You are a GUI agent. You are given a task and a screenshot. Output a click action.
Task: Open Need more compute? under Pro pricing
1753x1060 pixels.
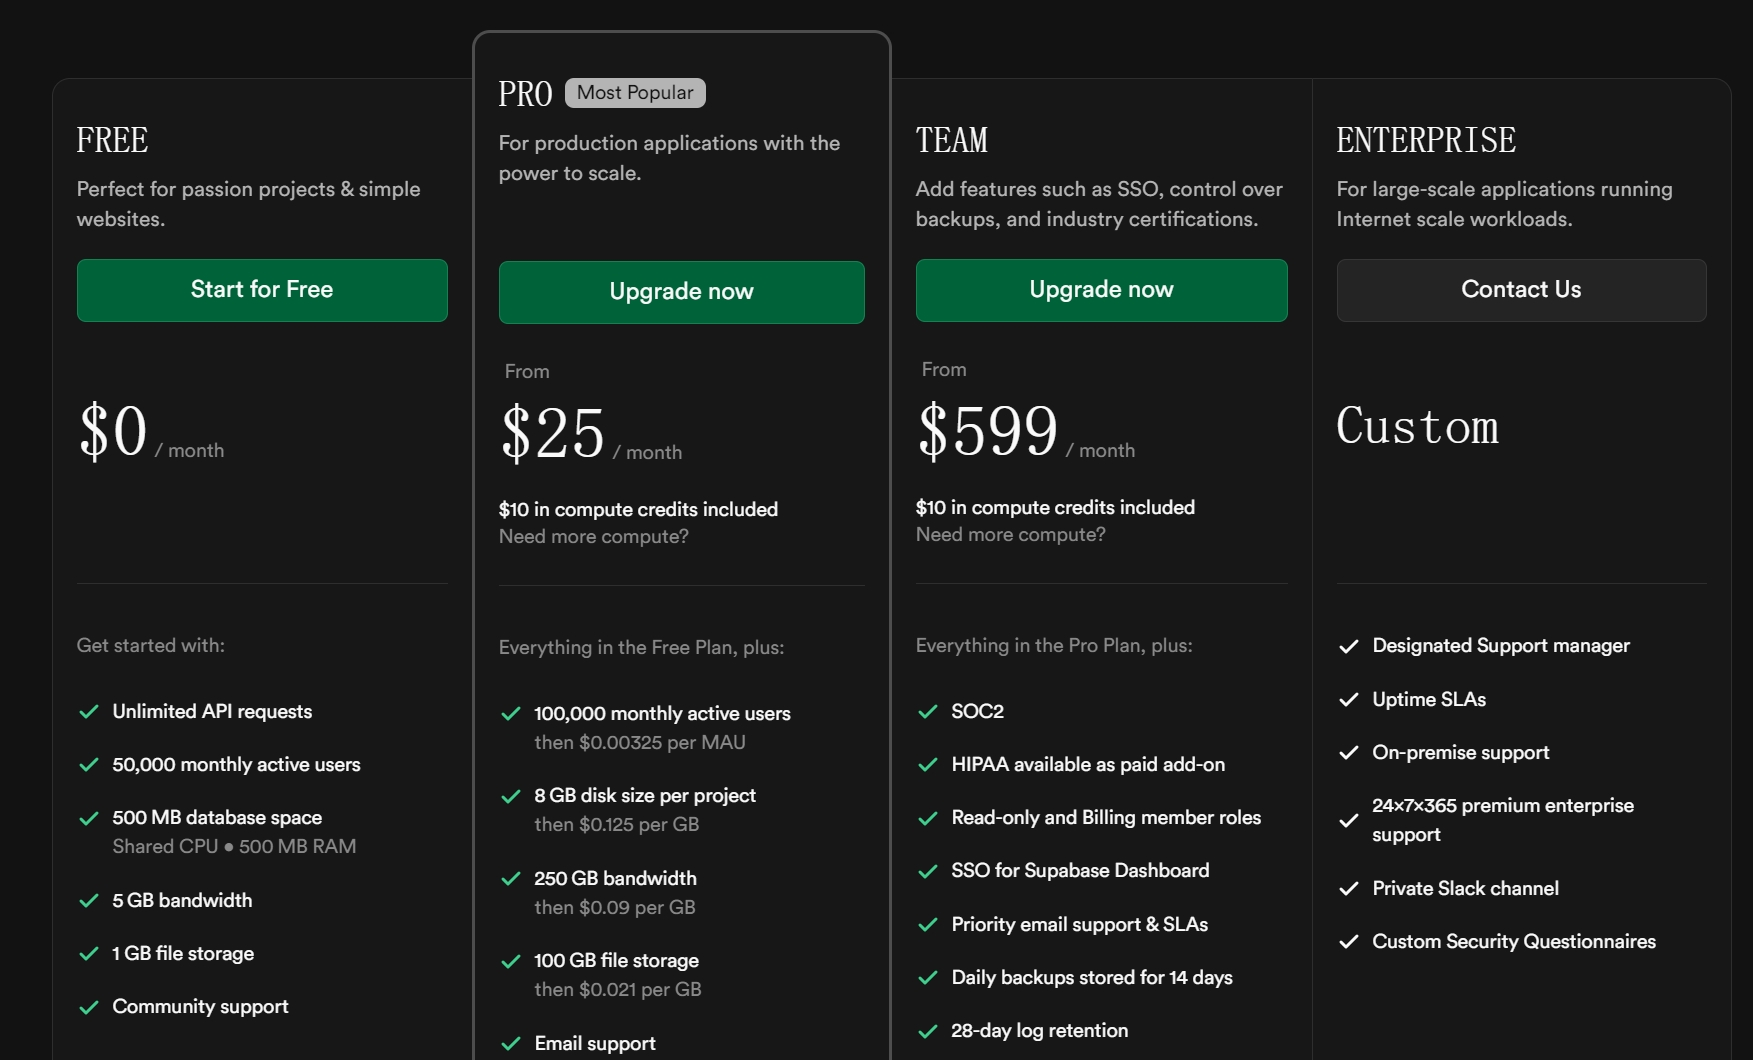coord(594,537)
